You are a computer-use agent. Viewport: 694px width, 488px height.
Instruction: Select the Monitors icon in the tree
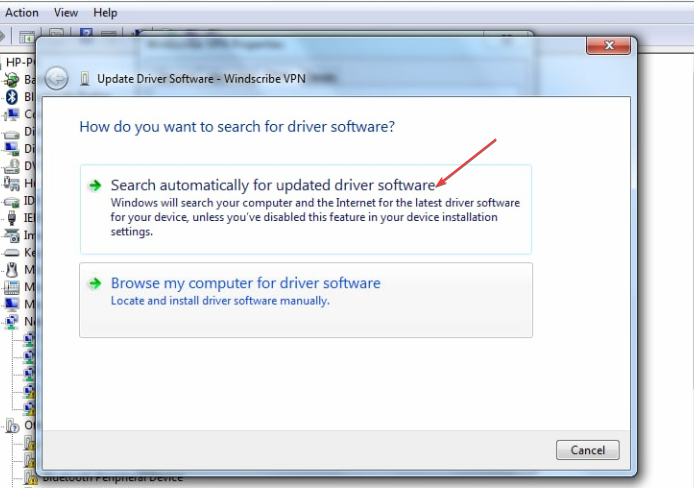11,304
